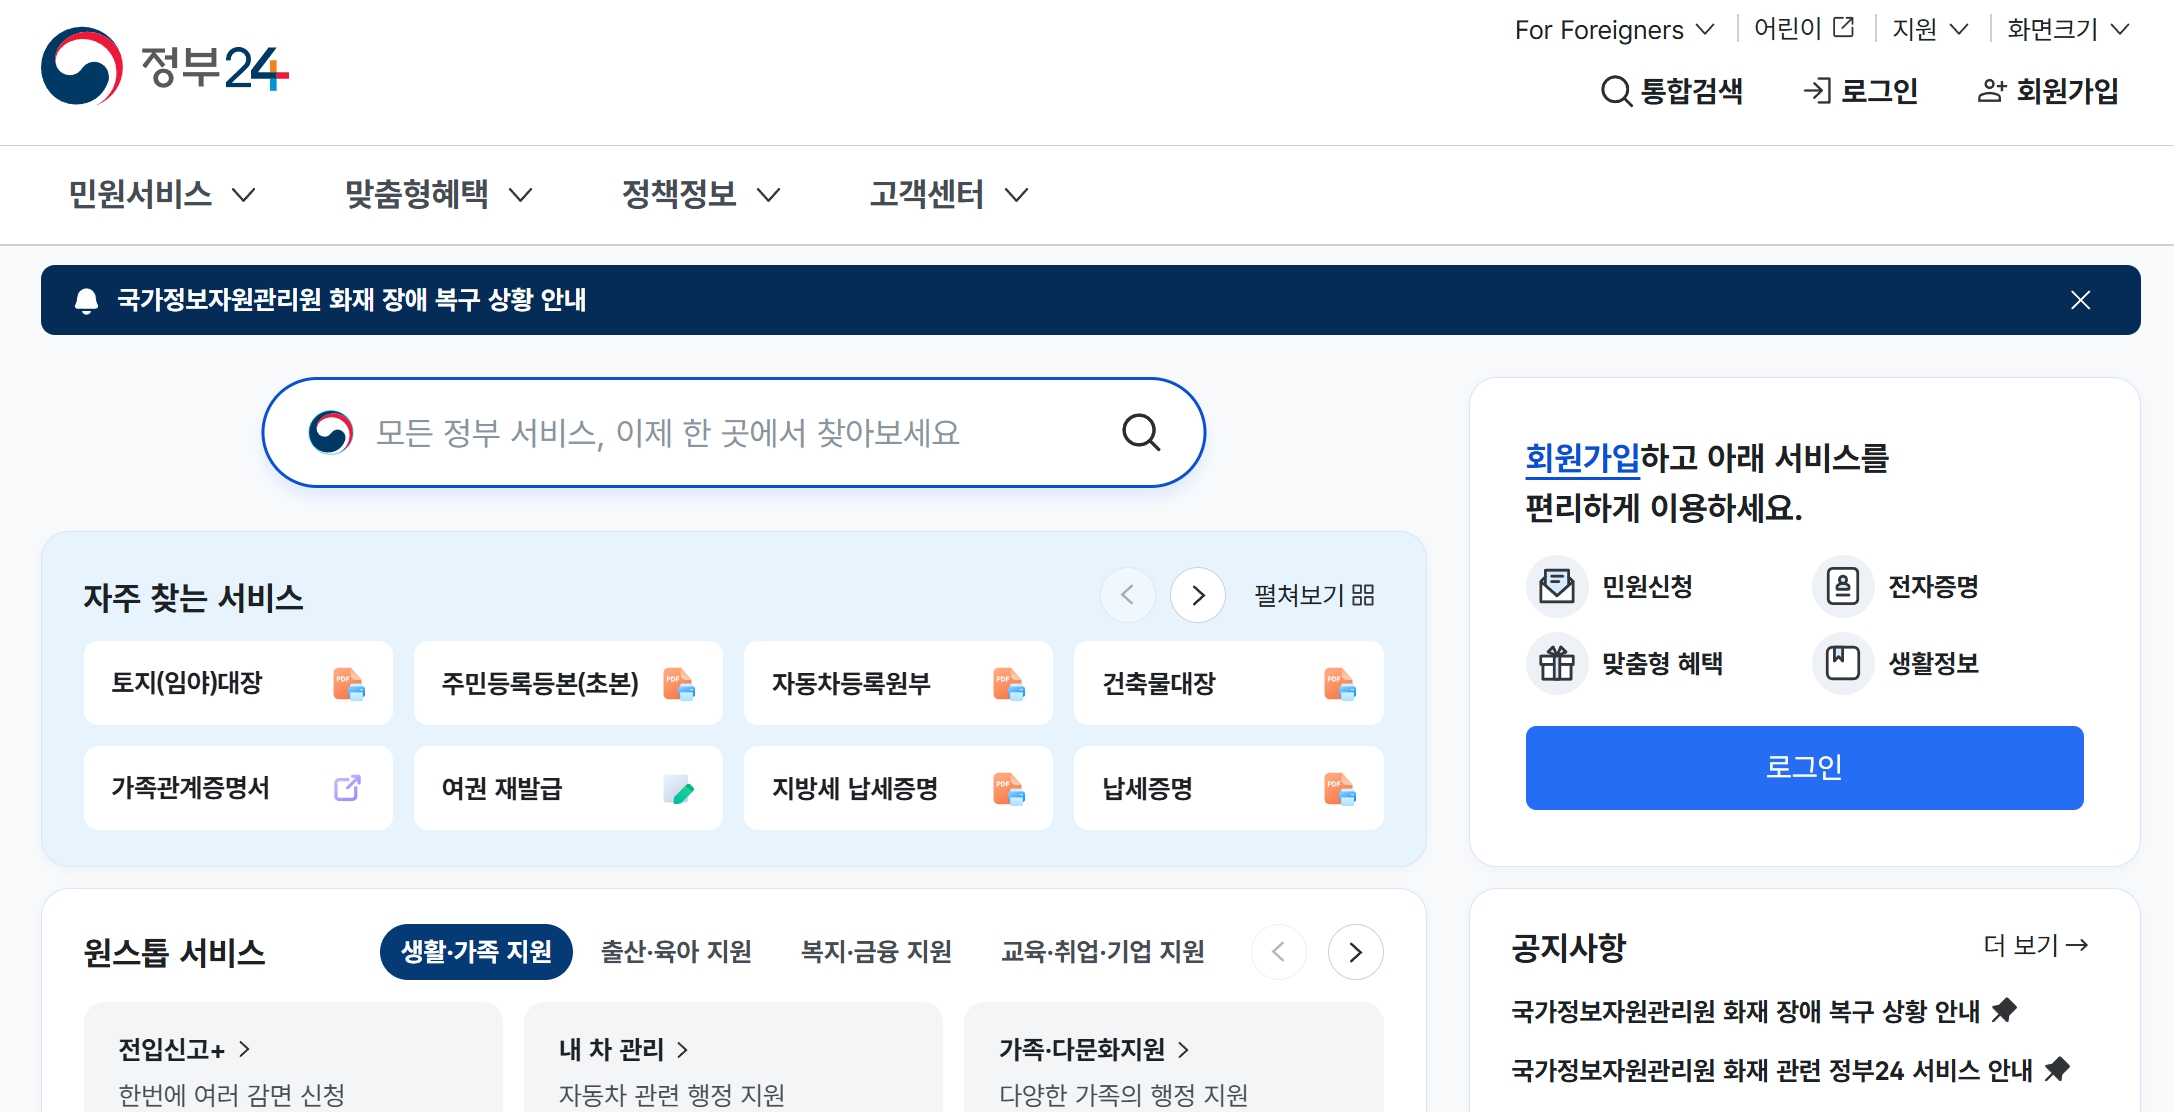Click the 맞춤형 혜택 gift icon

pyautogui.click(x=1556, y=663)
